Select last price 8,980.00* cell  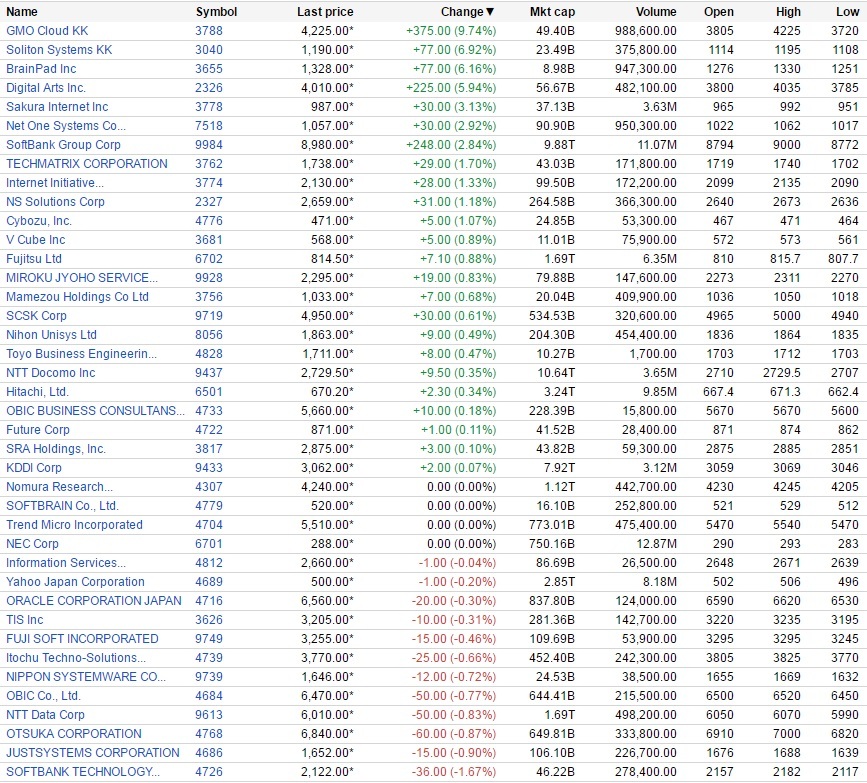(x=327, y=145)
